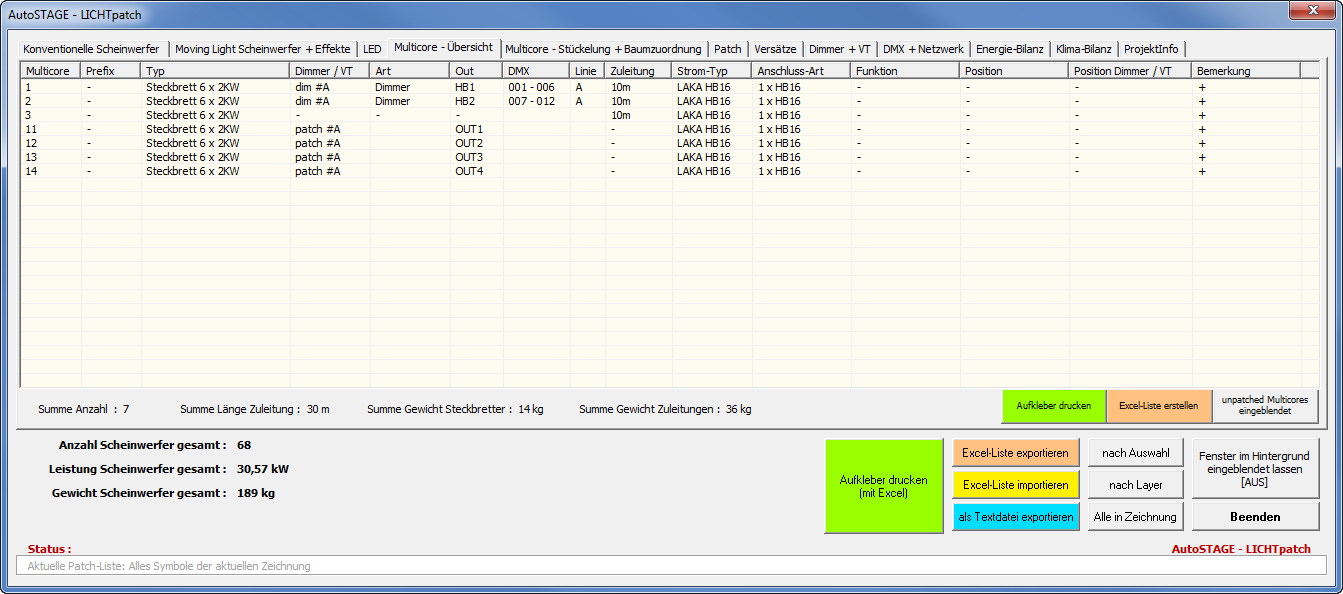This screenshot has width=1343, height=594.
Task: Click Excel-Liste erstellen button
Action: coord(1158,406)
